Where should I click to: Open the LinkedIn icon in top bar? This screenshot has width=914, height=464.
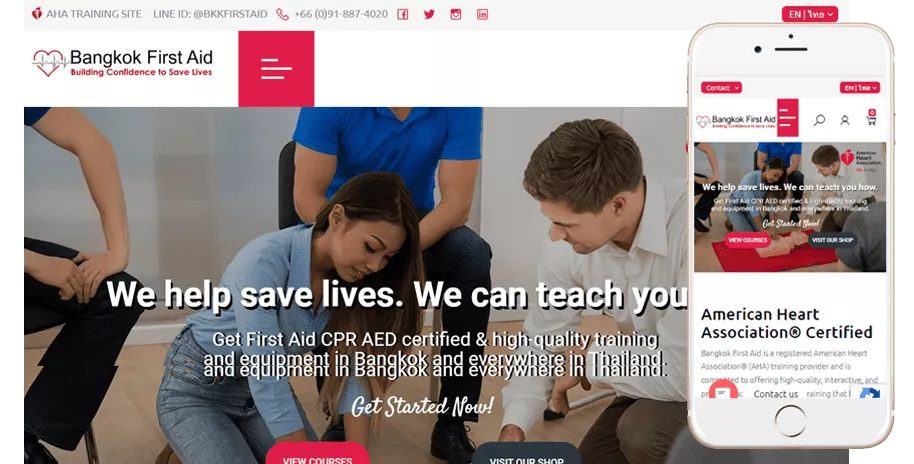coord(482,15)
